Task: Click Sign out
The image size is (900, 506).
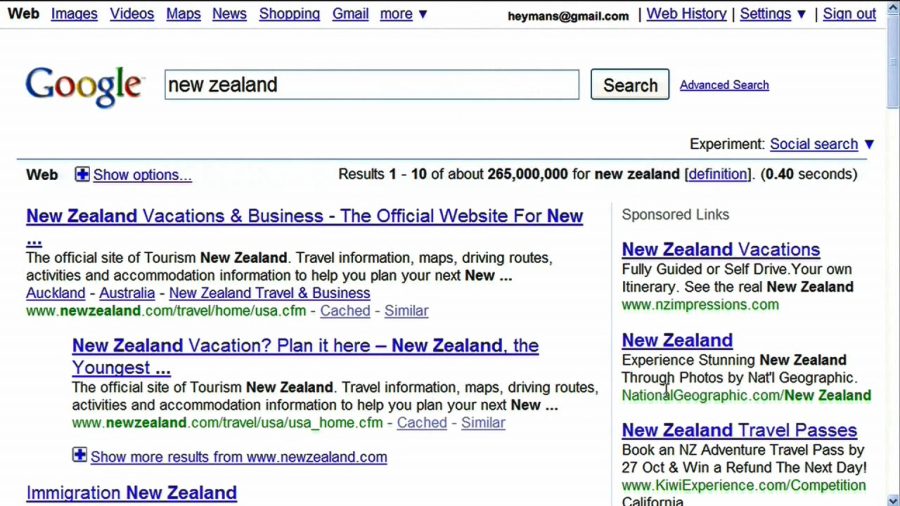Action: [x=849, y=14]
